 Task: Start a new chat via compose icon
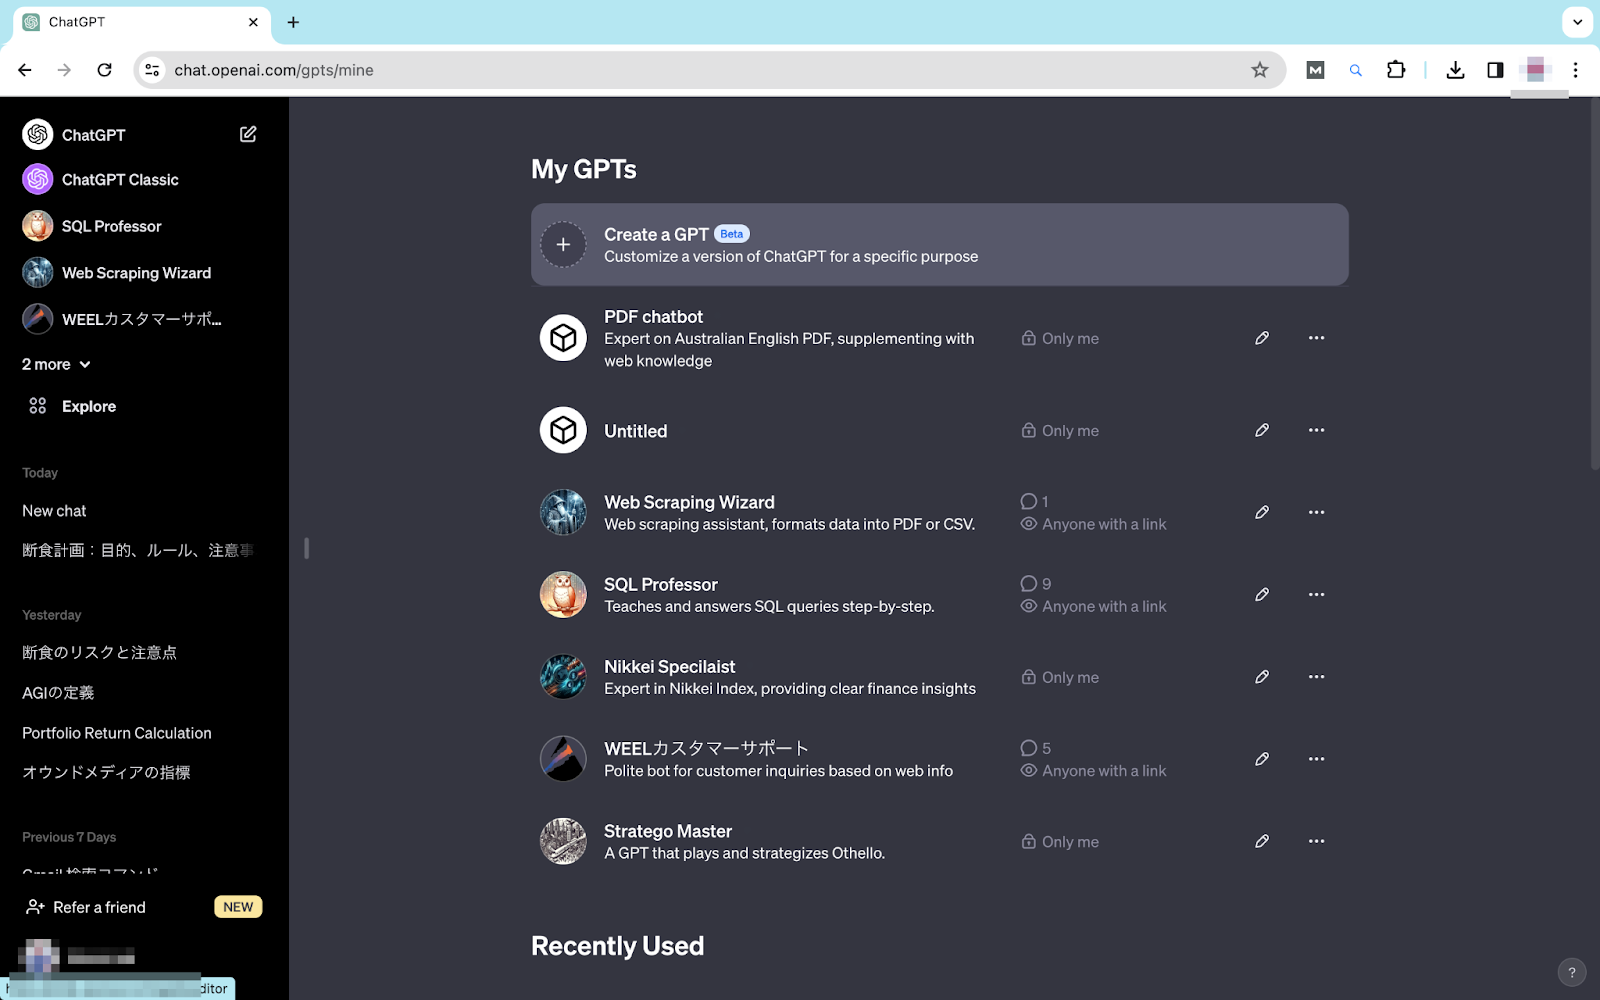(248, 134)
